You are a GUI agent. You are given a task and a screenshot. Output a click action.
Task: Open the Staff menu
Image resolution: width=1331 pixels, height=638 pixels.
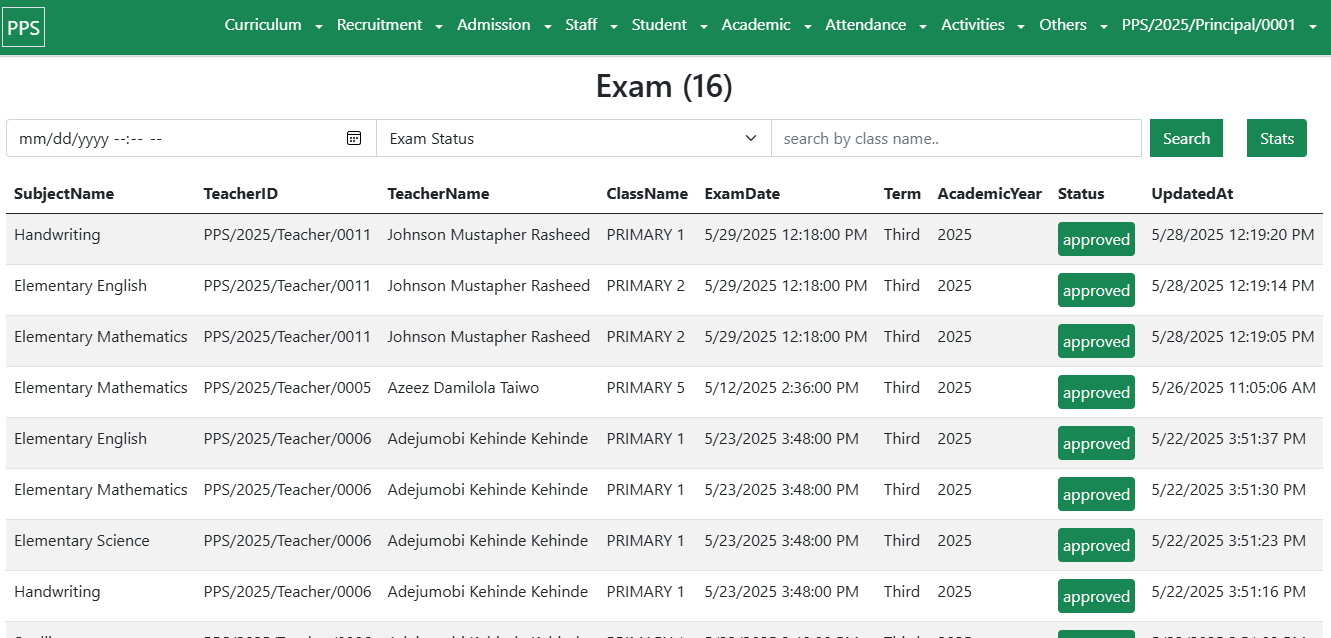(x=591, y=25)
